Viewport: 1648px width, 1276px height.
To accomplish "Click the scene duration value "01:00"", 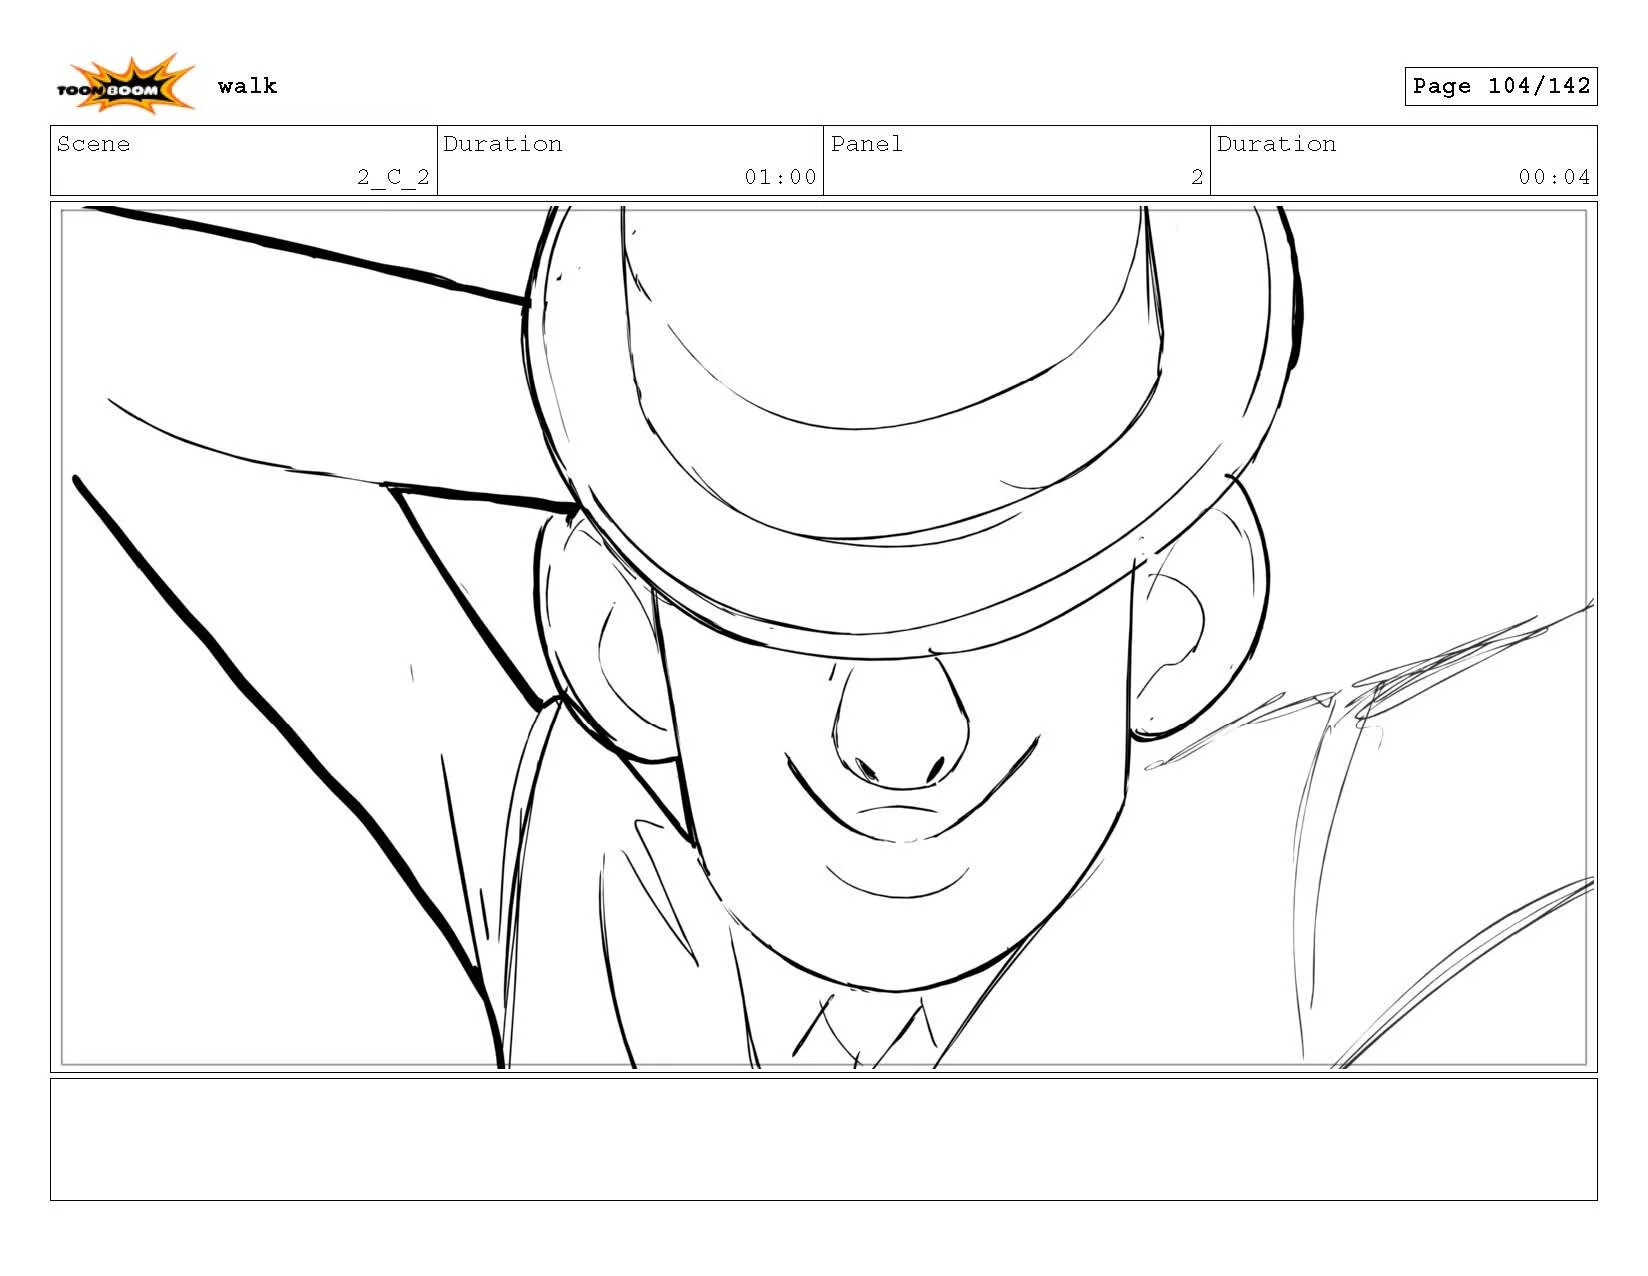I will [x=780, y=177].
